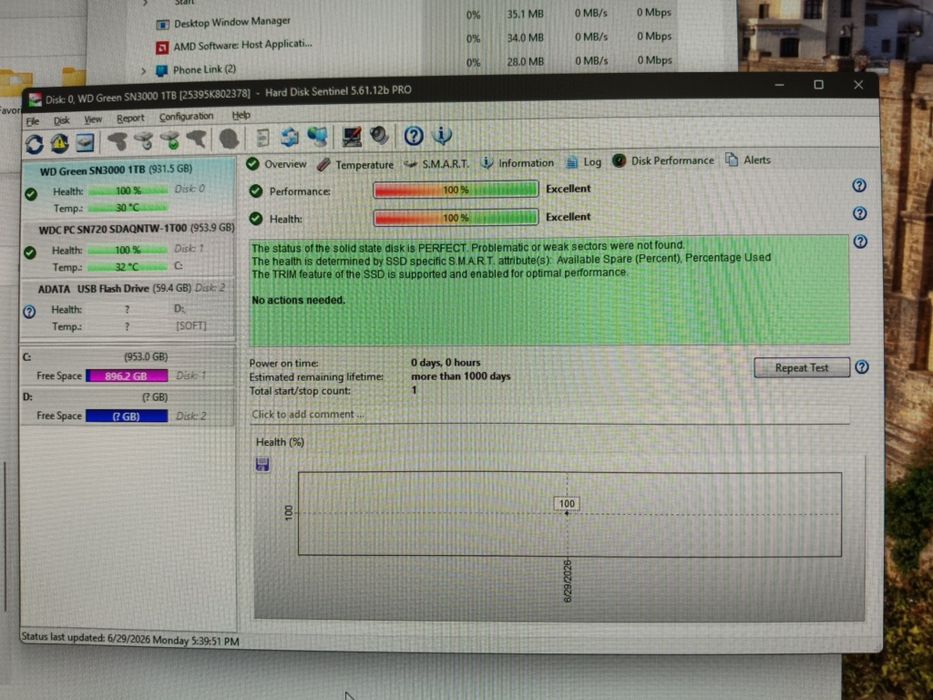Click the status last updated text

coord(130,639)
